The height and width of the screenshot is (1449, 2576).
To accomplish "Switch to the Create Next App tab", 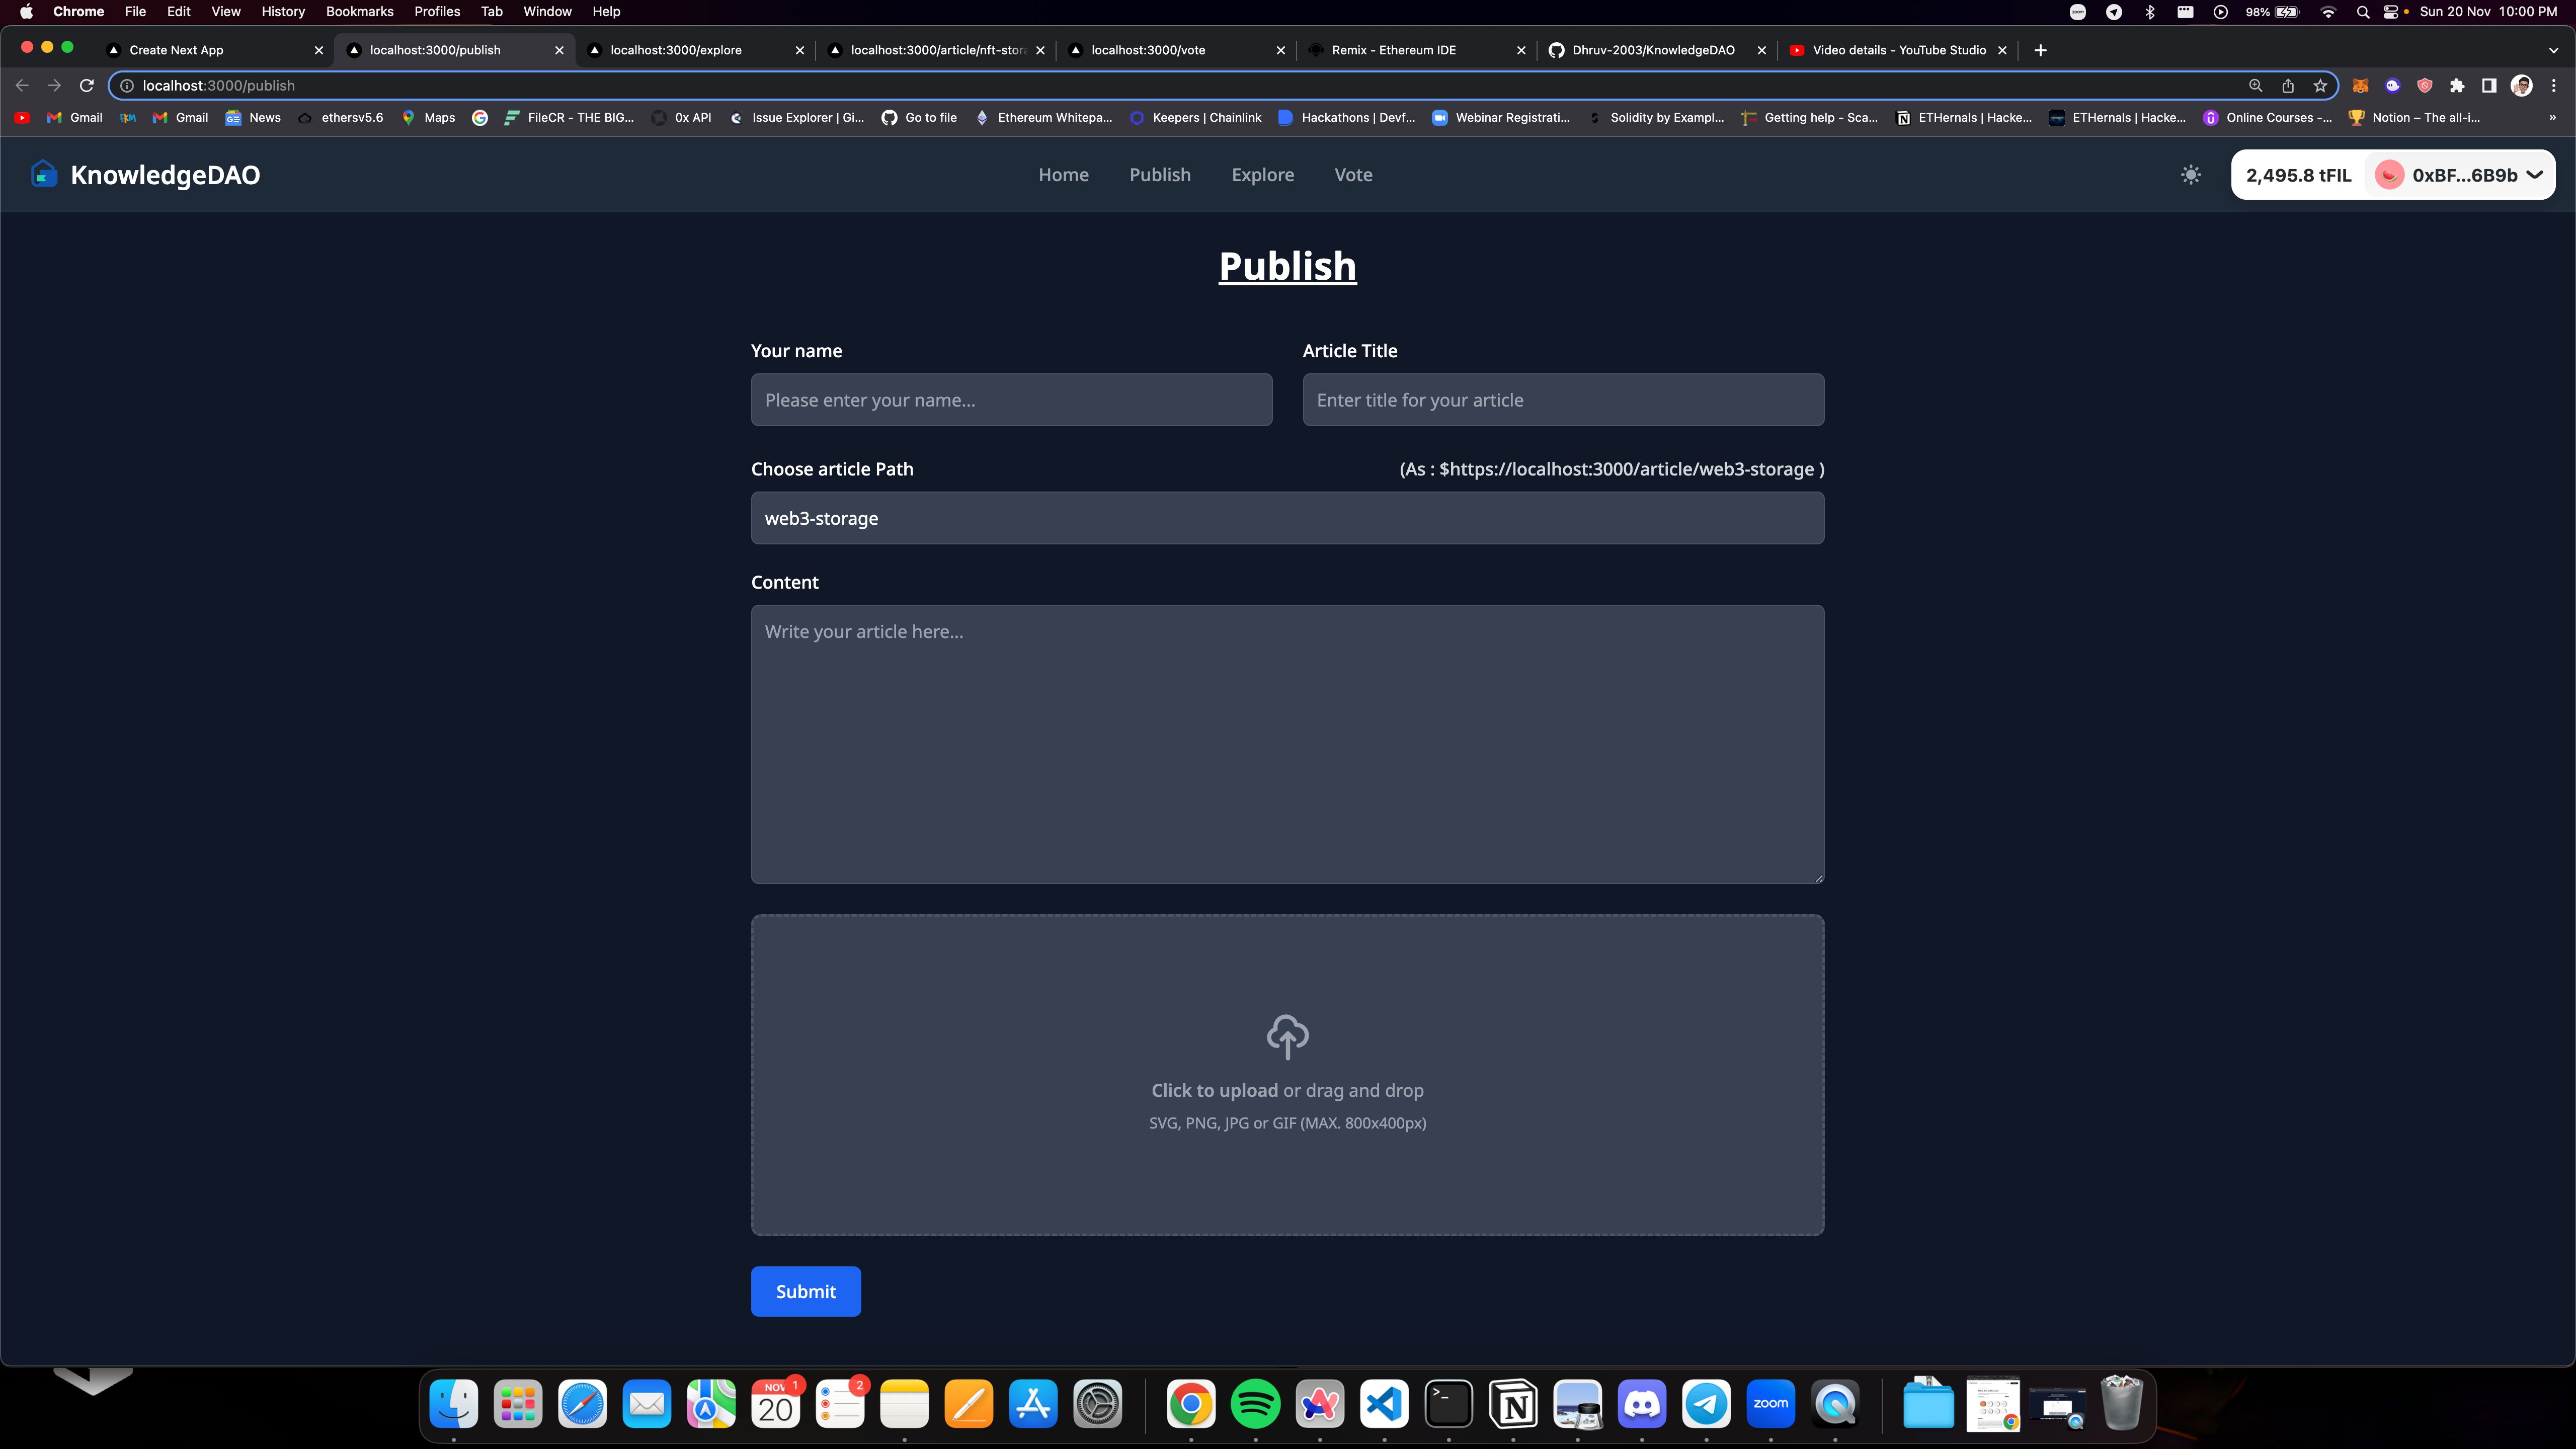I will point(214,50).
